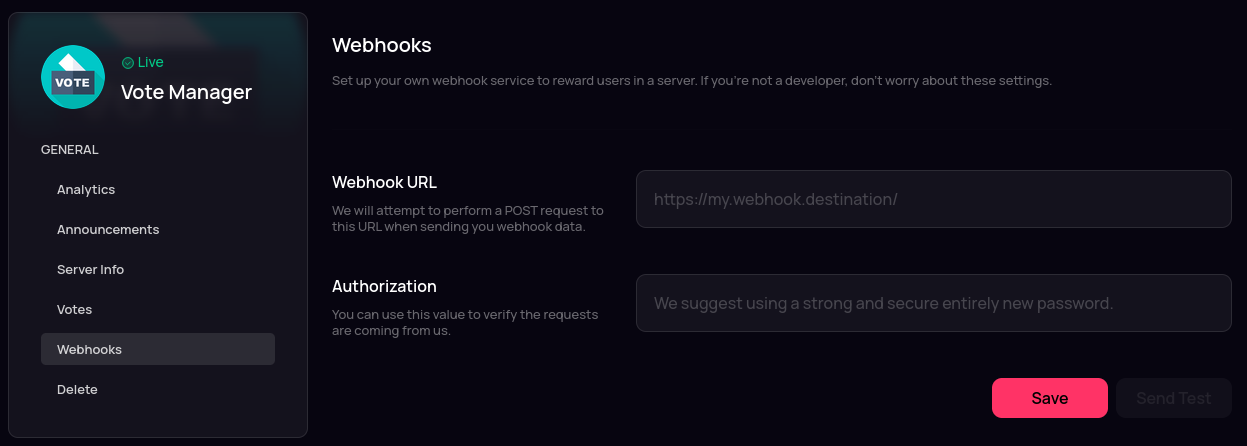Click the Webhooks page heading

381,45
